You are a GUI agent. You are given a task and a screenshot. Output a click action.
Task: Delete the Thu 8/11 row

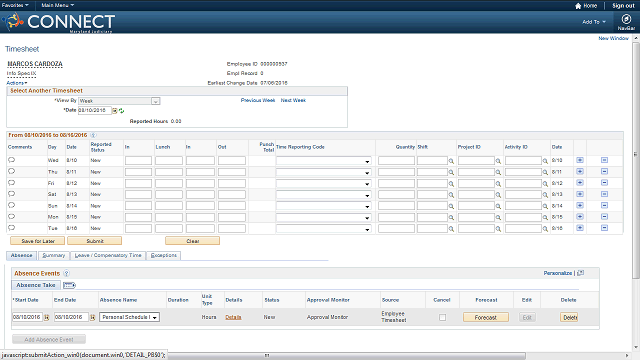[604, 171]
